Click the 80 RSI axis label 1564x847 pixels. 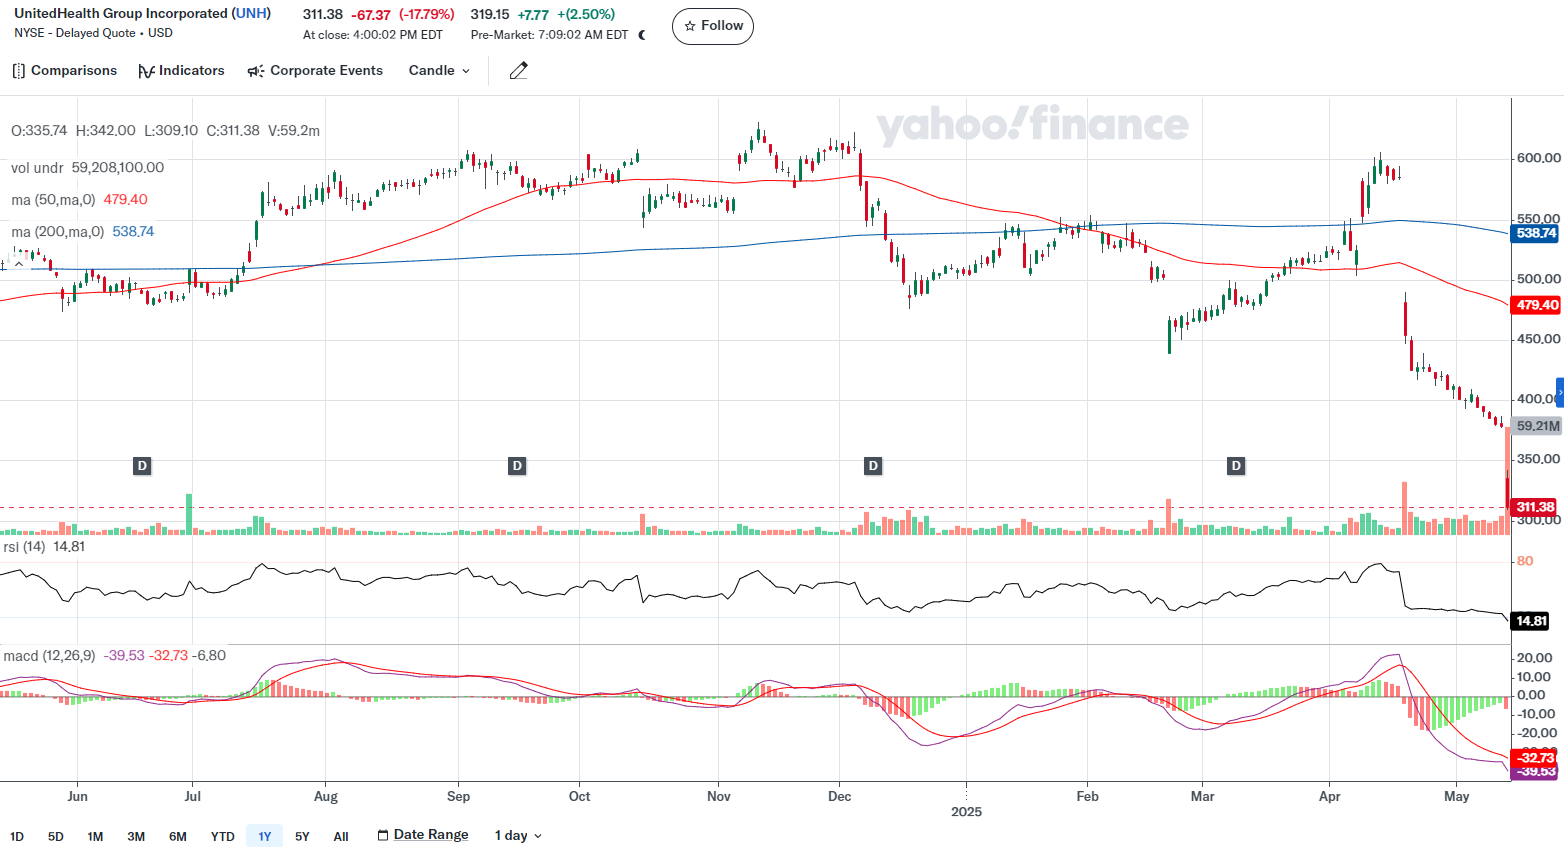coord(1525,561)
